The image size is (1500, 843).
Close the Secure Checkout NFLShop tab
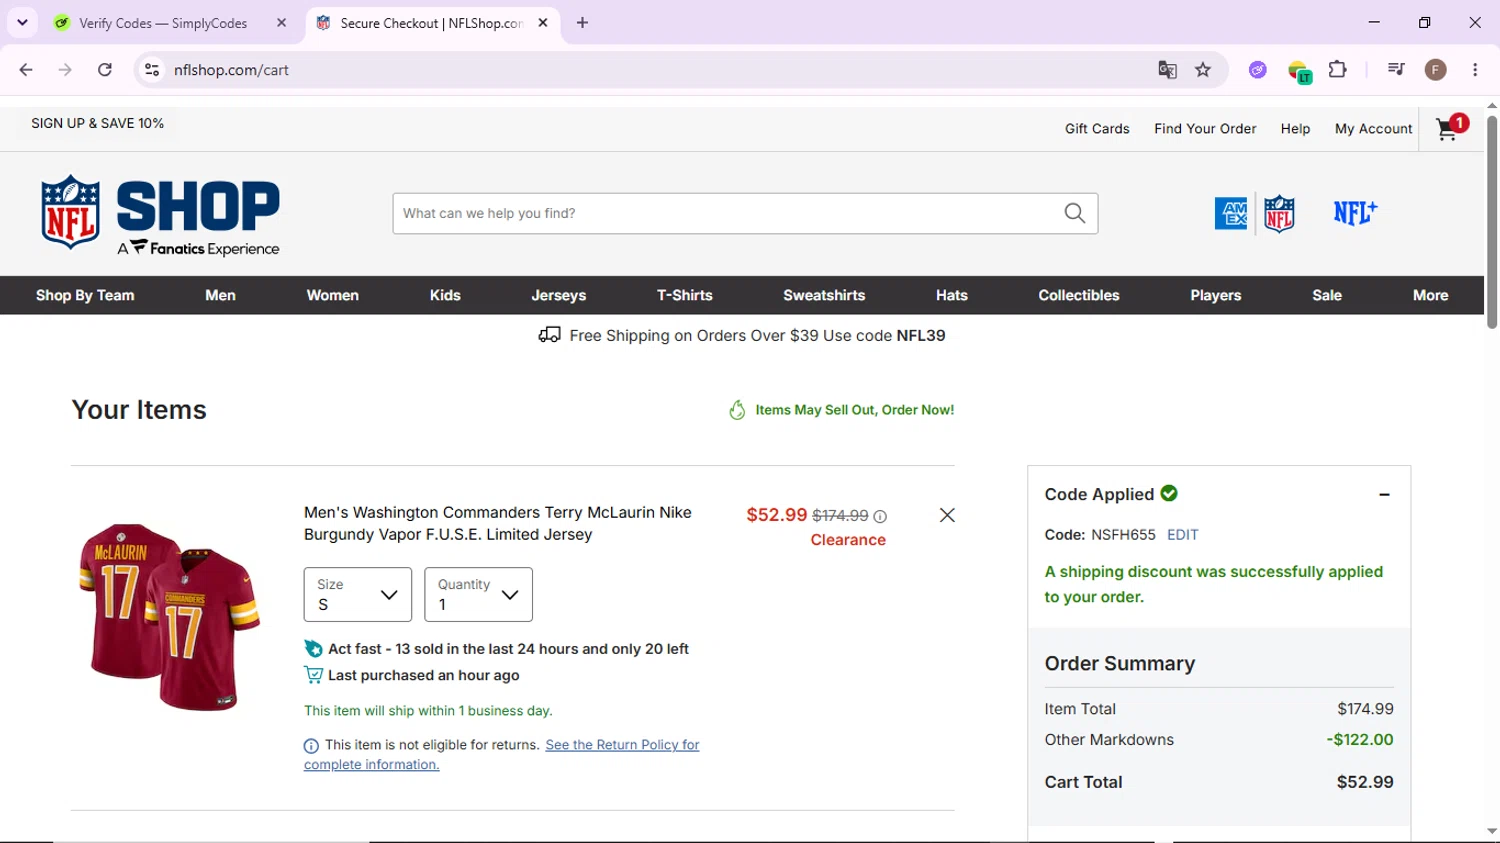click(543, 23)
